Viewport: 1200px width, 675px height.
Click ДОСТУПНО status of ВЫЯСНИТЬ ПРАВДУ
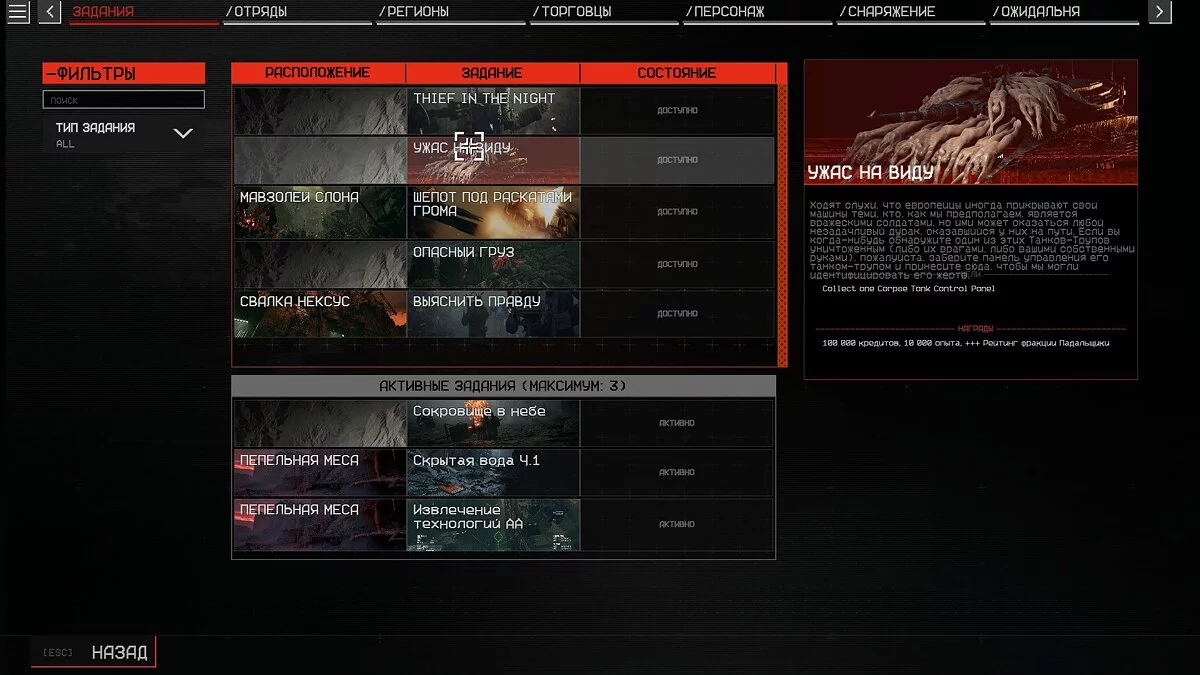(x=678, y=314)
